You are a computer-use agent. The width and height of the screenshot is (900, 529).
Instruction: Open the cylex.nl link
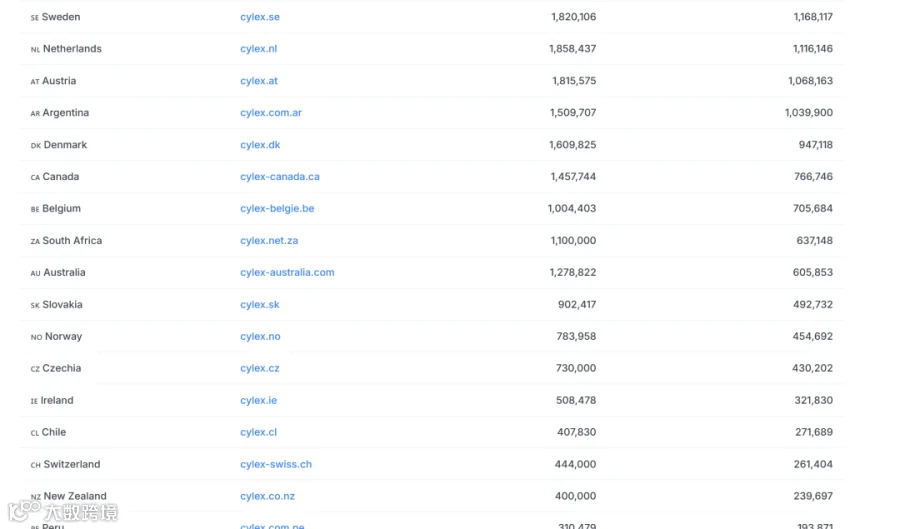pyautogui.click(x=258, y=49)
